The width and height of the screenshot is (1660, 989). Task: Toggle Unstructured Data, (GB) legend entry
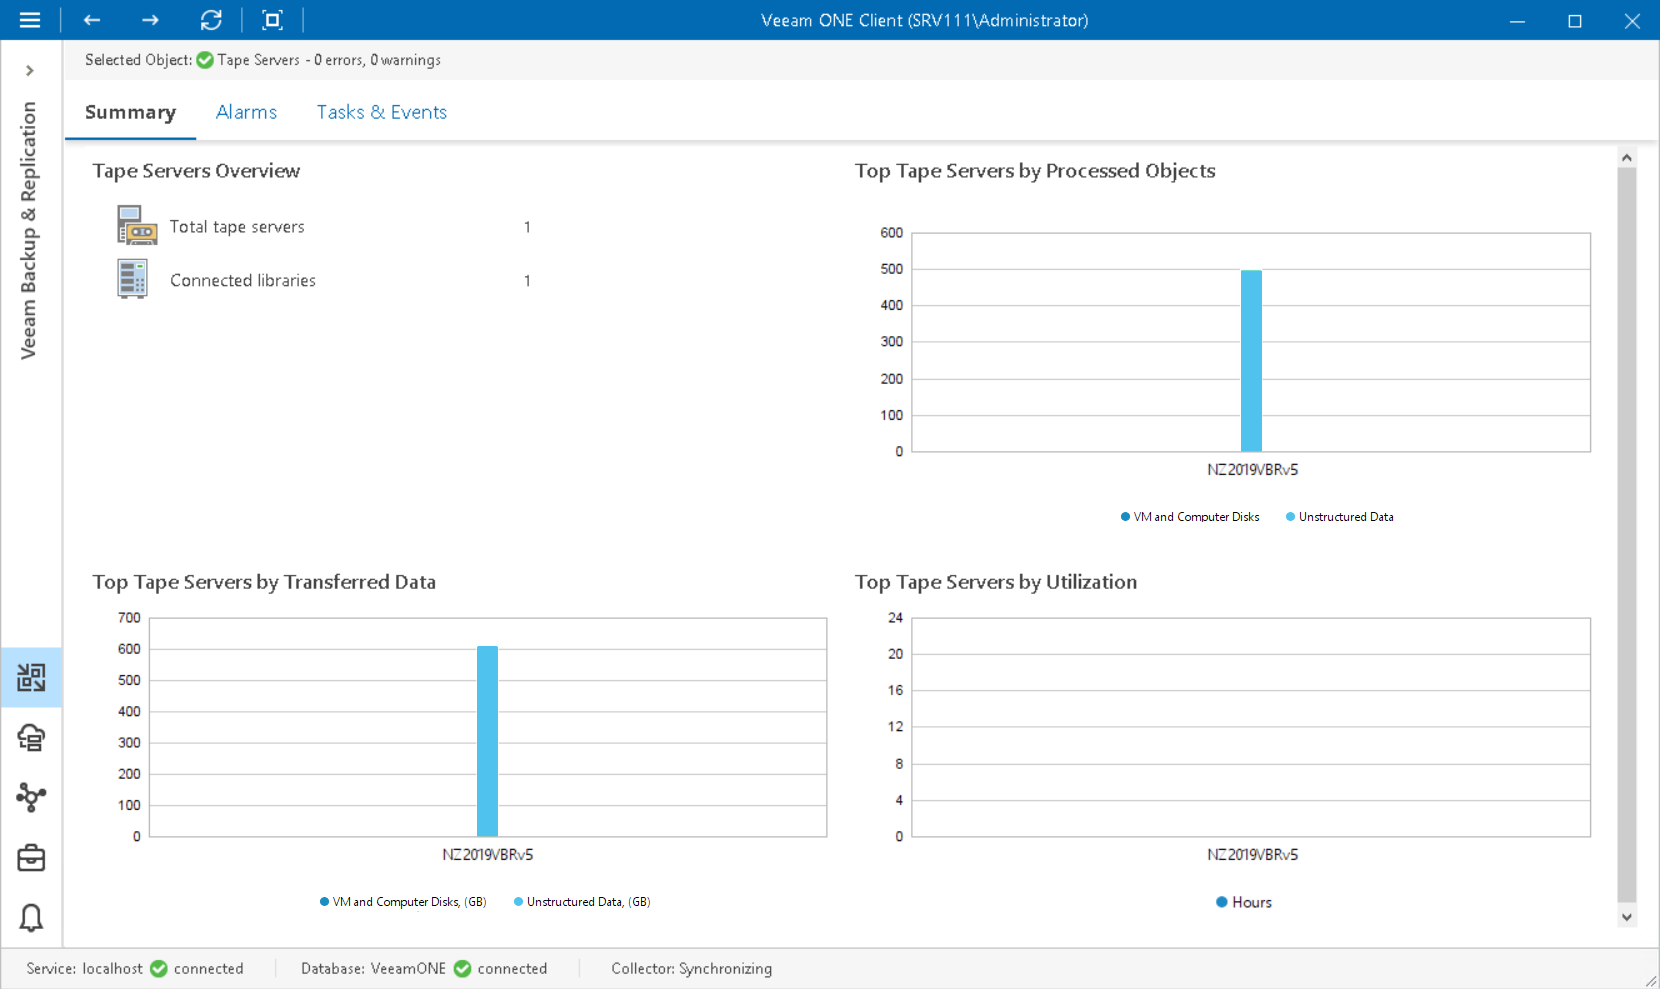pos(582,902)
